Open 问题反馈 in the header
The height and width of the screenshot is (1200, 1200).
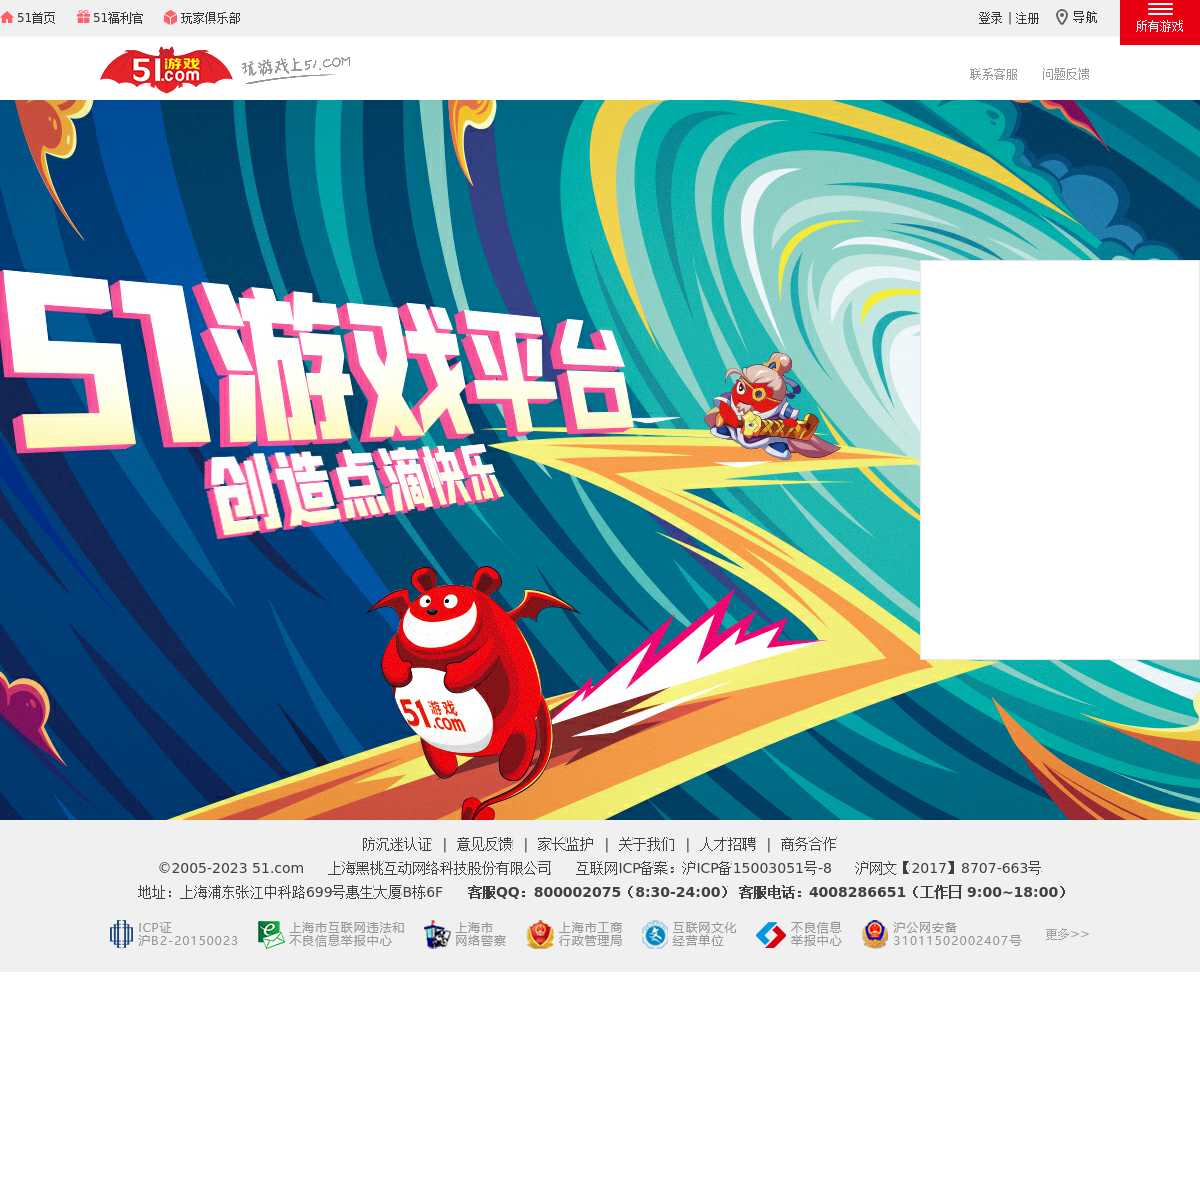[x=1066, y=74]
